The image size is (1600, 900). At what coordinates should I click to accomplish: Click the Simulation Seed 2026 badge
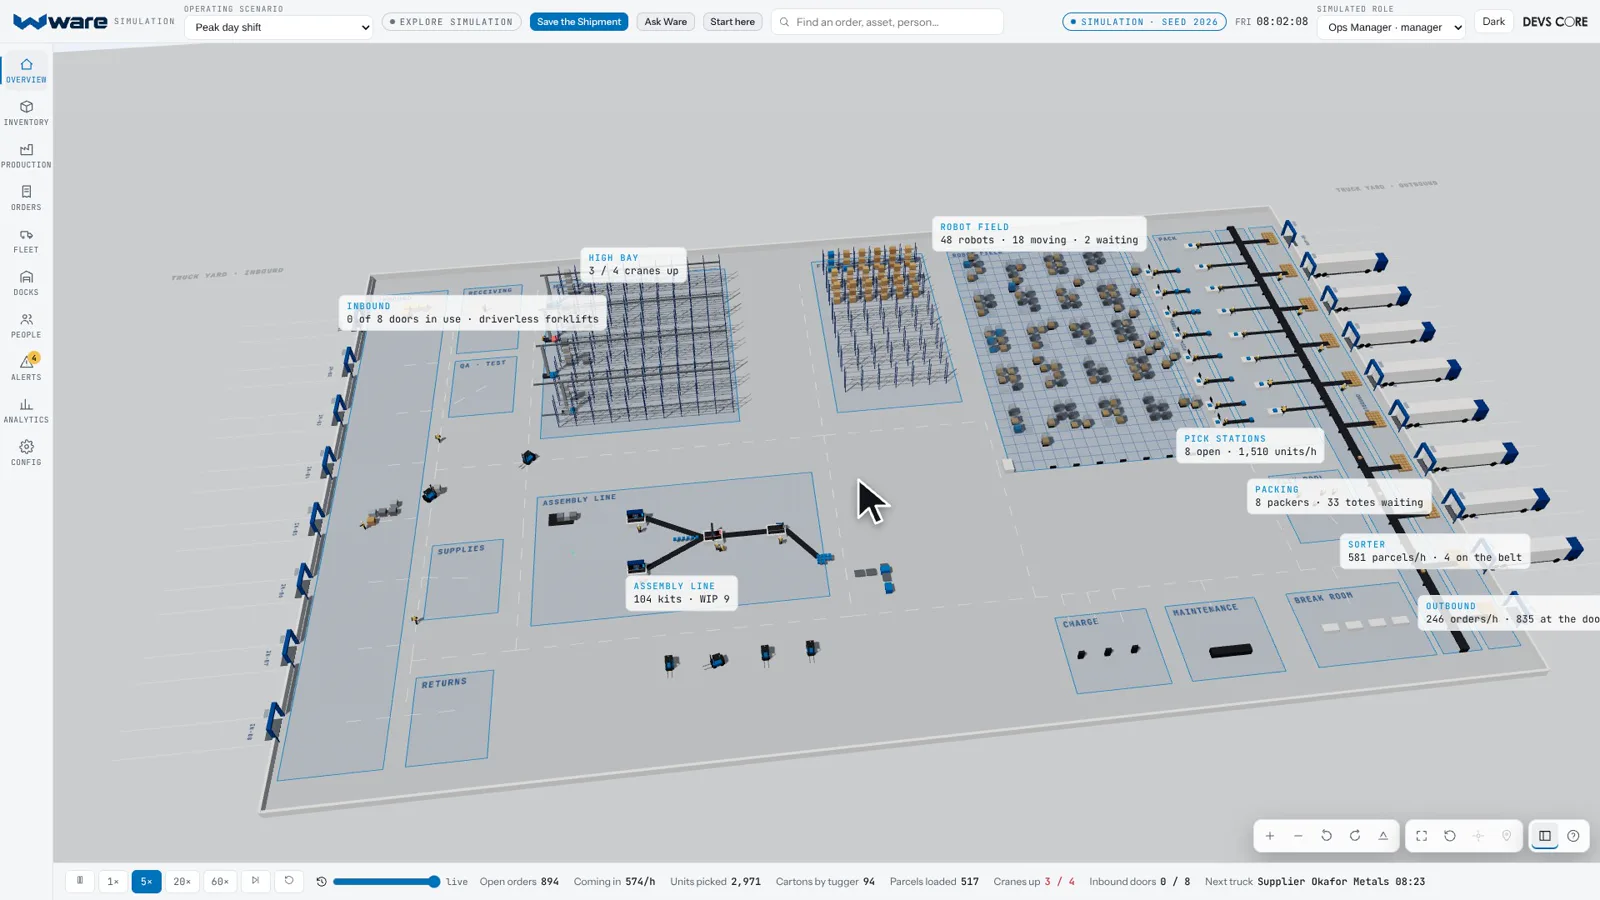[1144, 22]
